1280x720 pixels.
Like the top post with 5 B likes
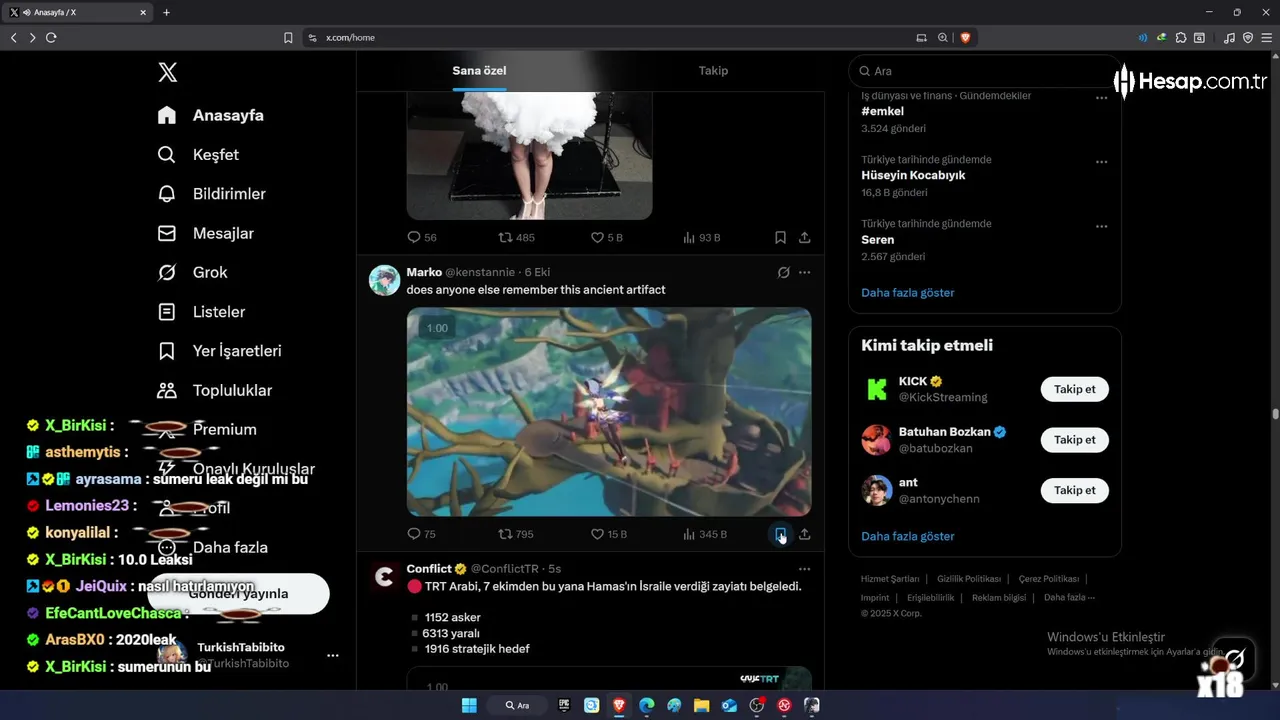pos(606,238)
